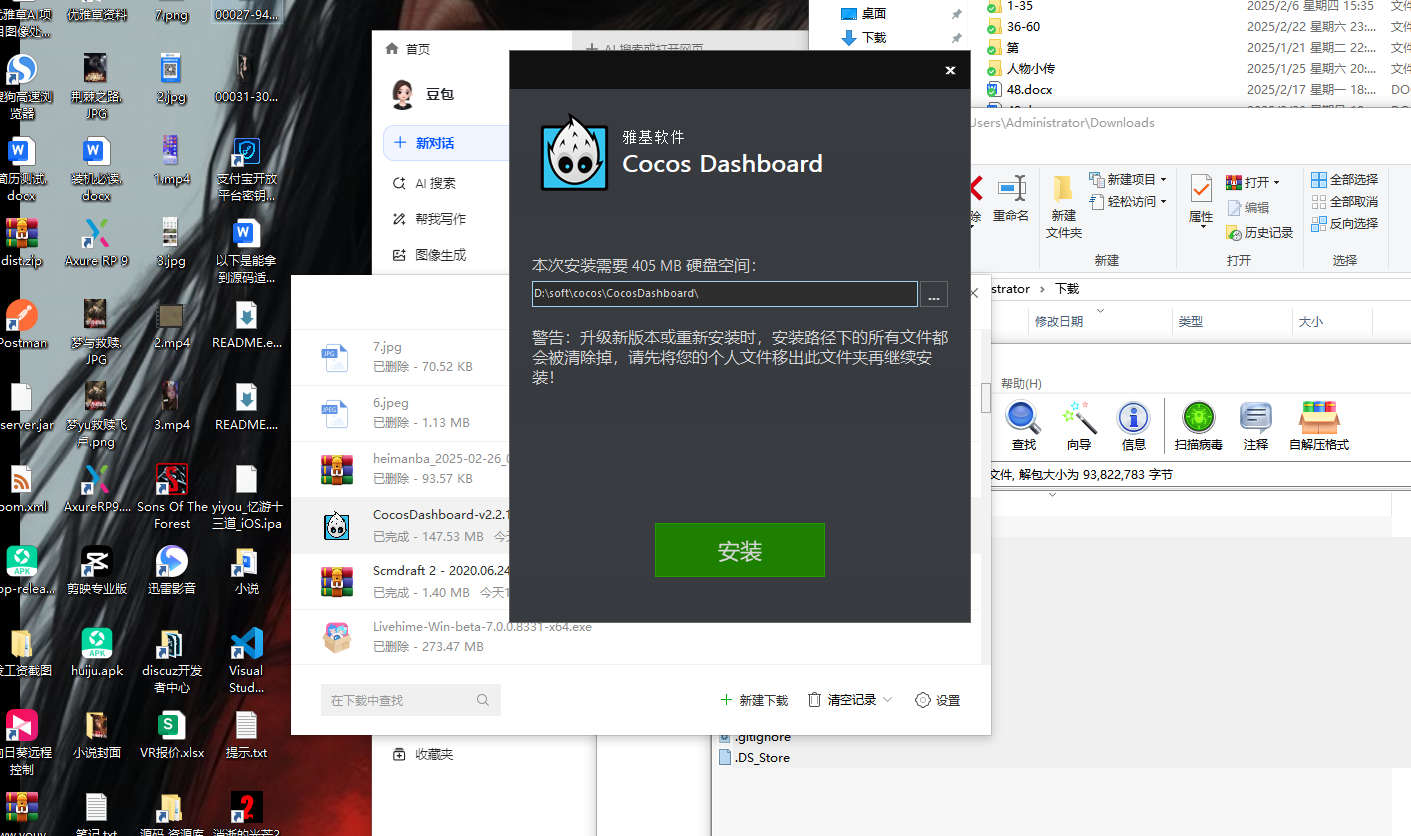
Task: Go to 首页 in the browser panel
Action: [x=409, y=47]
